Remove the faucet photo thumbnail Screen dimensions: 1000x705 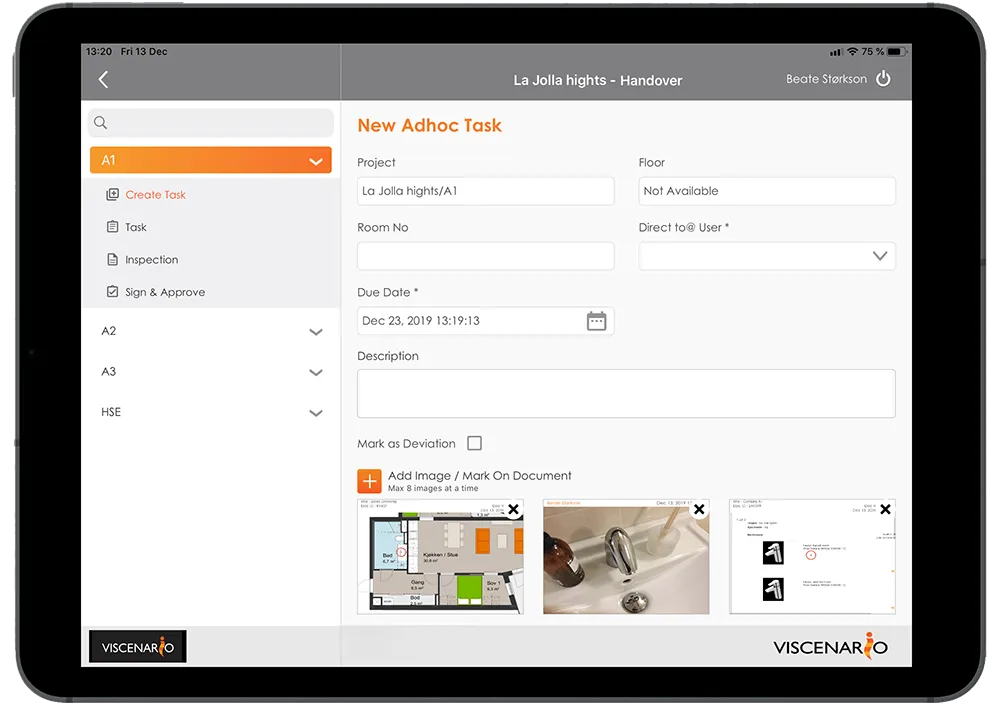coord(699,509)
